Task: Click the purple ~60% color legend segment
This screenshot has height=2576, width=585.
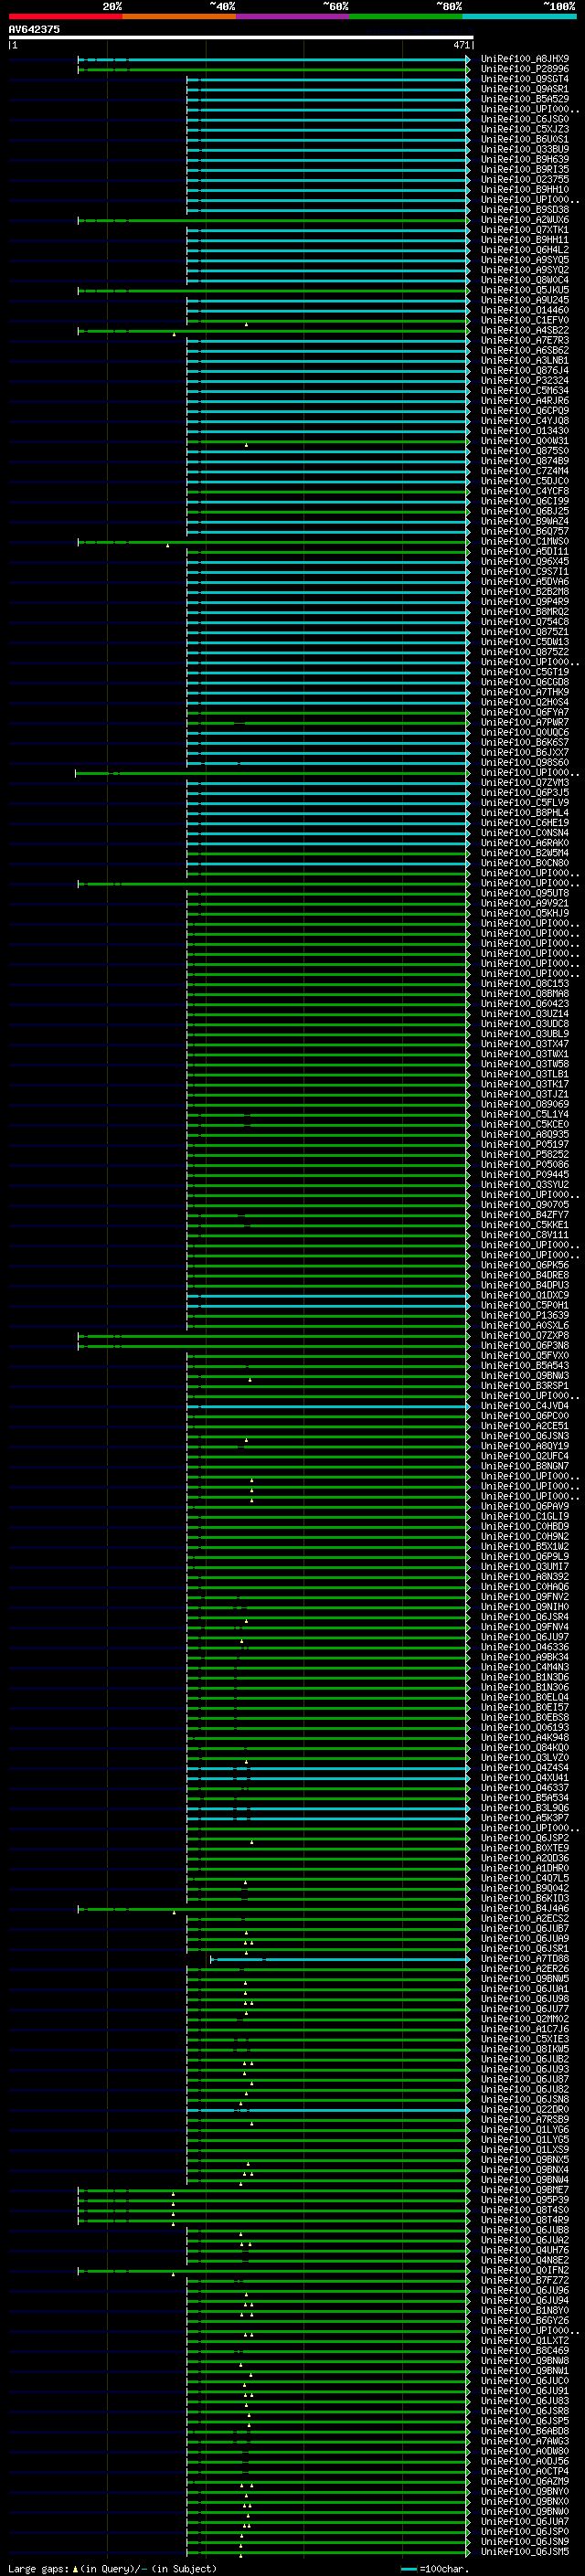Action: click(293, 16)
